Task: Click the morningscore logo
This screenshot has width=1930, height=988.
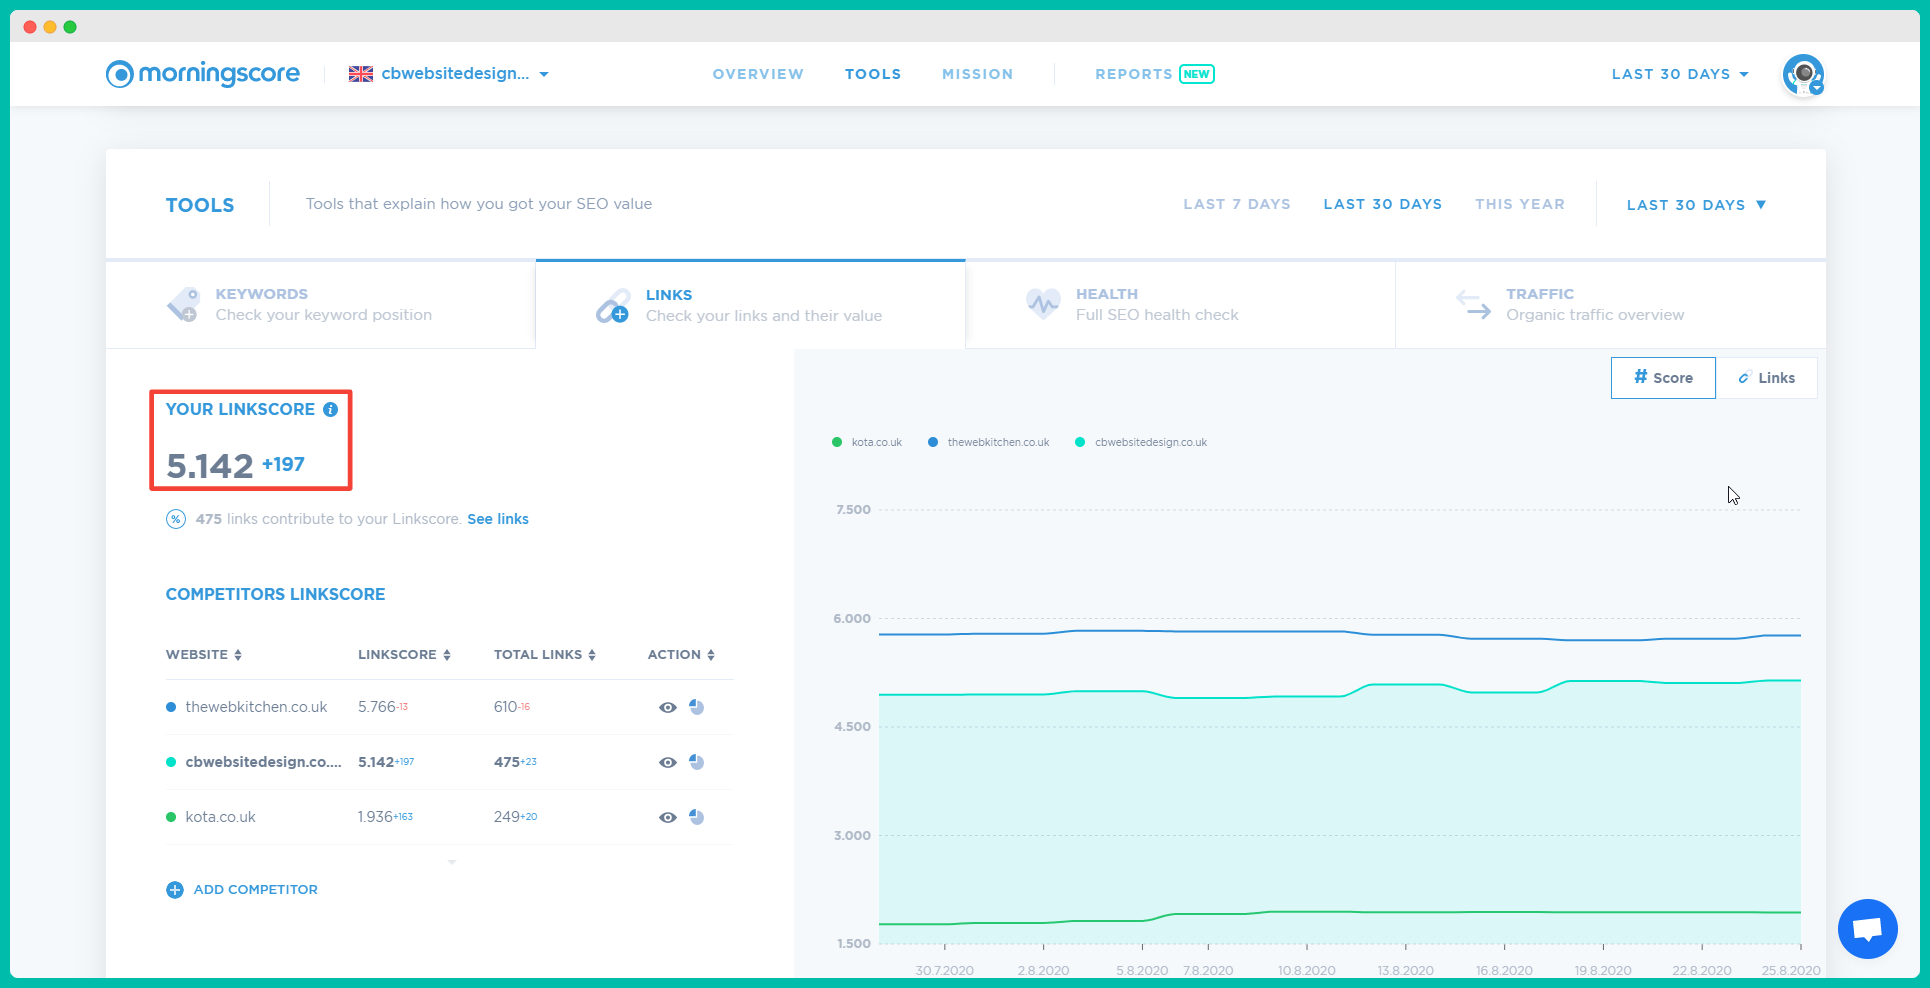Action: click(203, 74)
